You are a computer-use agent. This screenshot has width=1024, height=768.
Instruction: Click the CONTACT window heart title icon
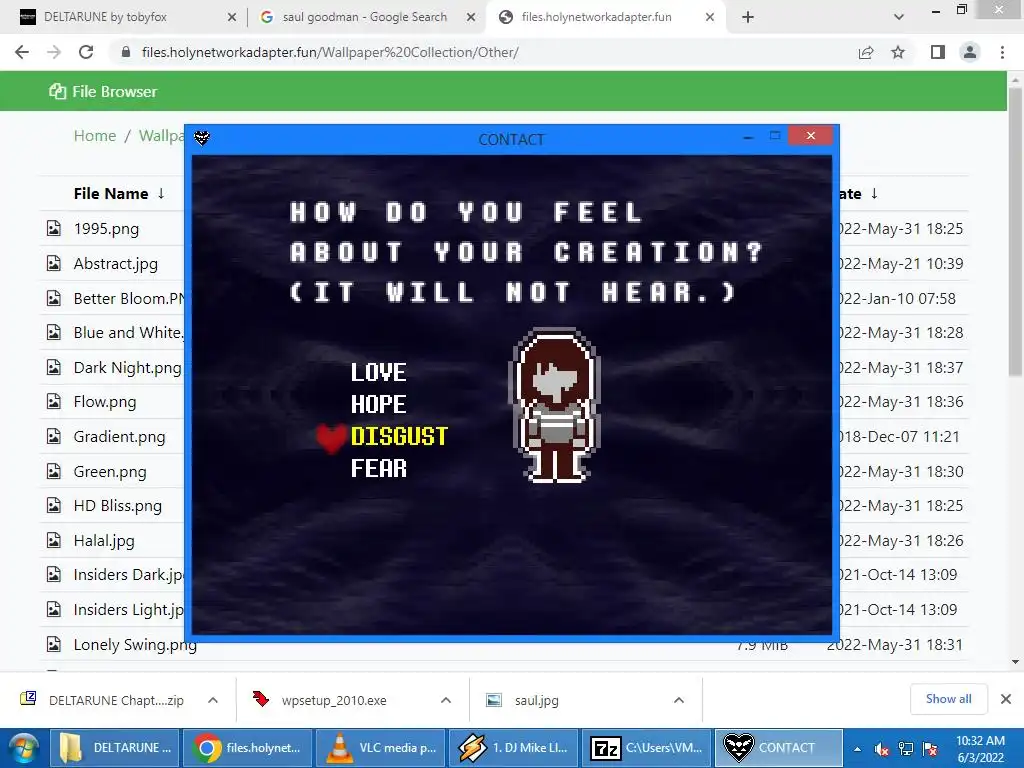[202, 138]
